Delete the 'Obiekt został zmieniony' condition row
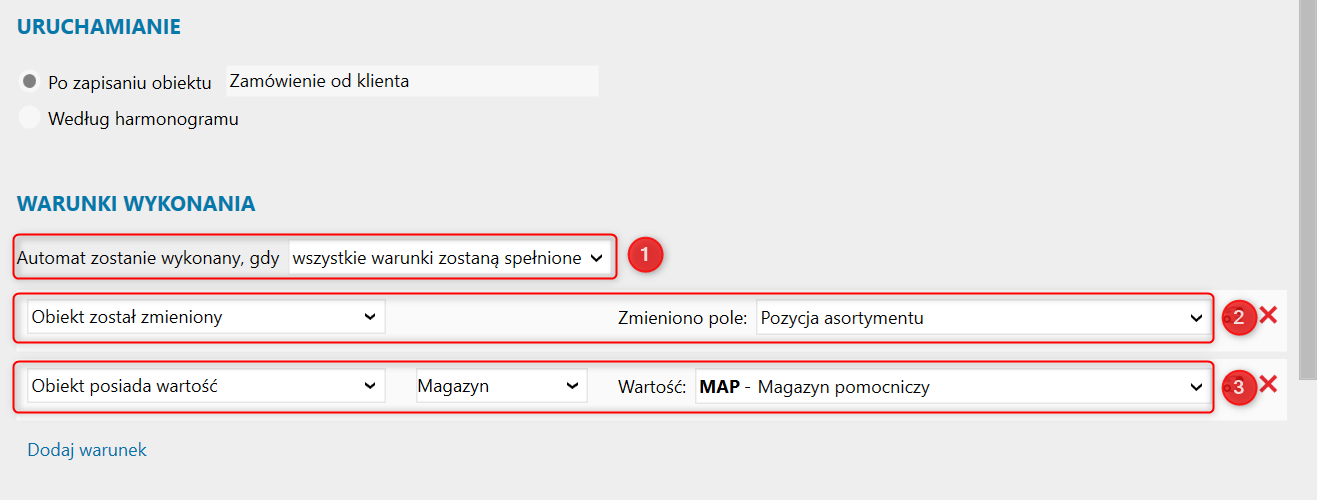This screenshot has height=500, width=1317. (x=1268, y=316)
